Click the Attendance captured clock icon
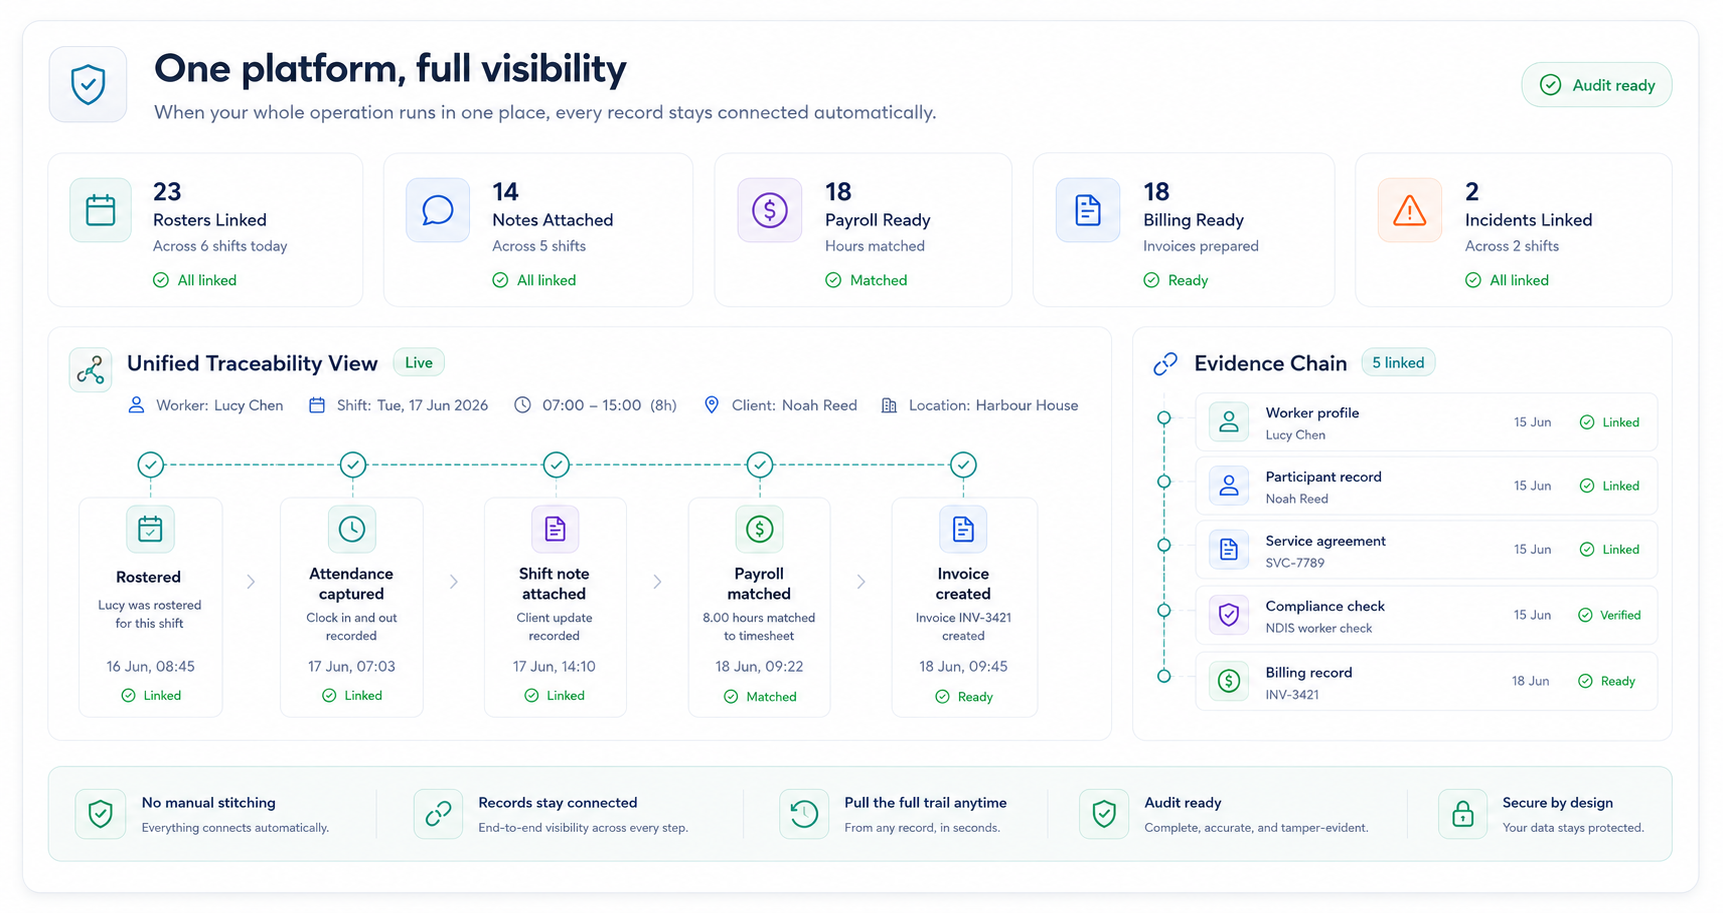Screen dimensions: 1723x913 [352, 529]
